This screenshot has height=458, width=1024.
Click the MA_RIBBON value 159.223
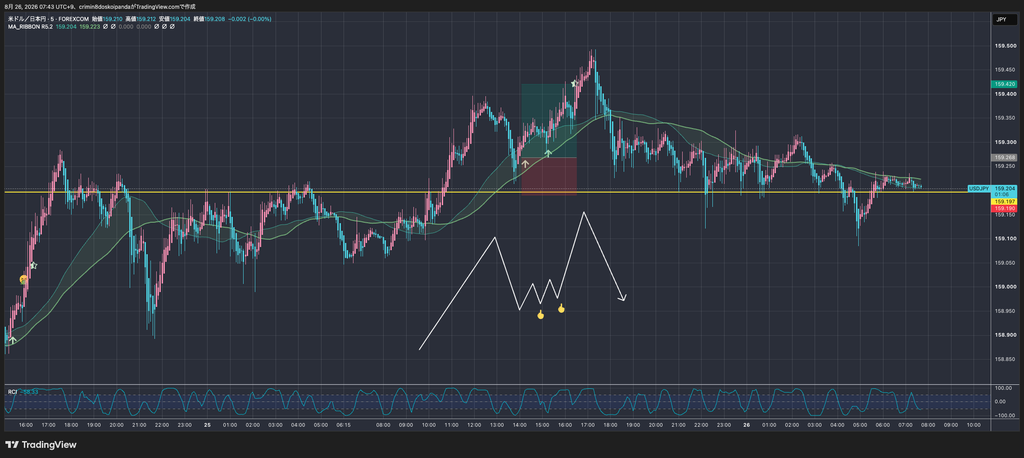tap(89, 27)
